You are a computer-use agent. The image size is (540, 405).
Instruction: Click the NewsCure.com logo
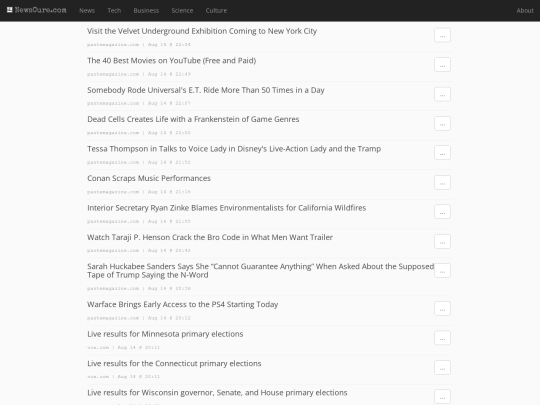point(37,10)
